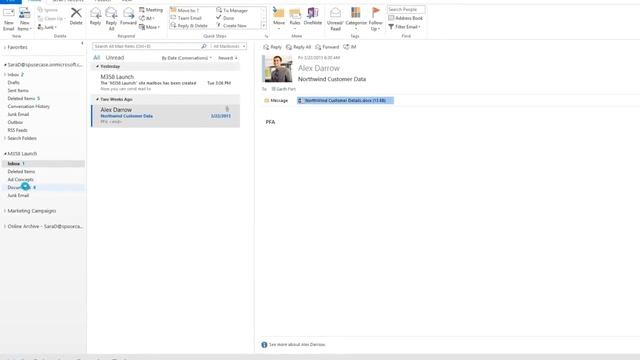640x360 pixels.
Task: Expand Search Folders
Action: coord(5,138)
